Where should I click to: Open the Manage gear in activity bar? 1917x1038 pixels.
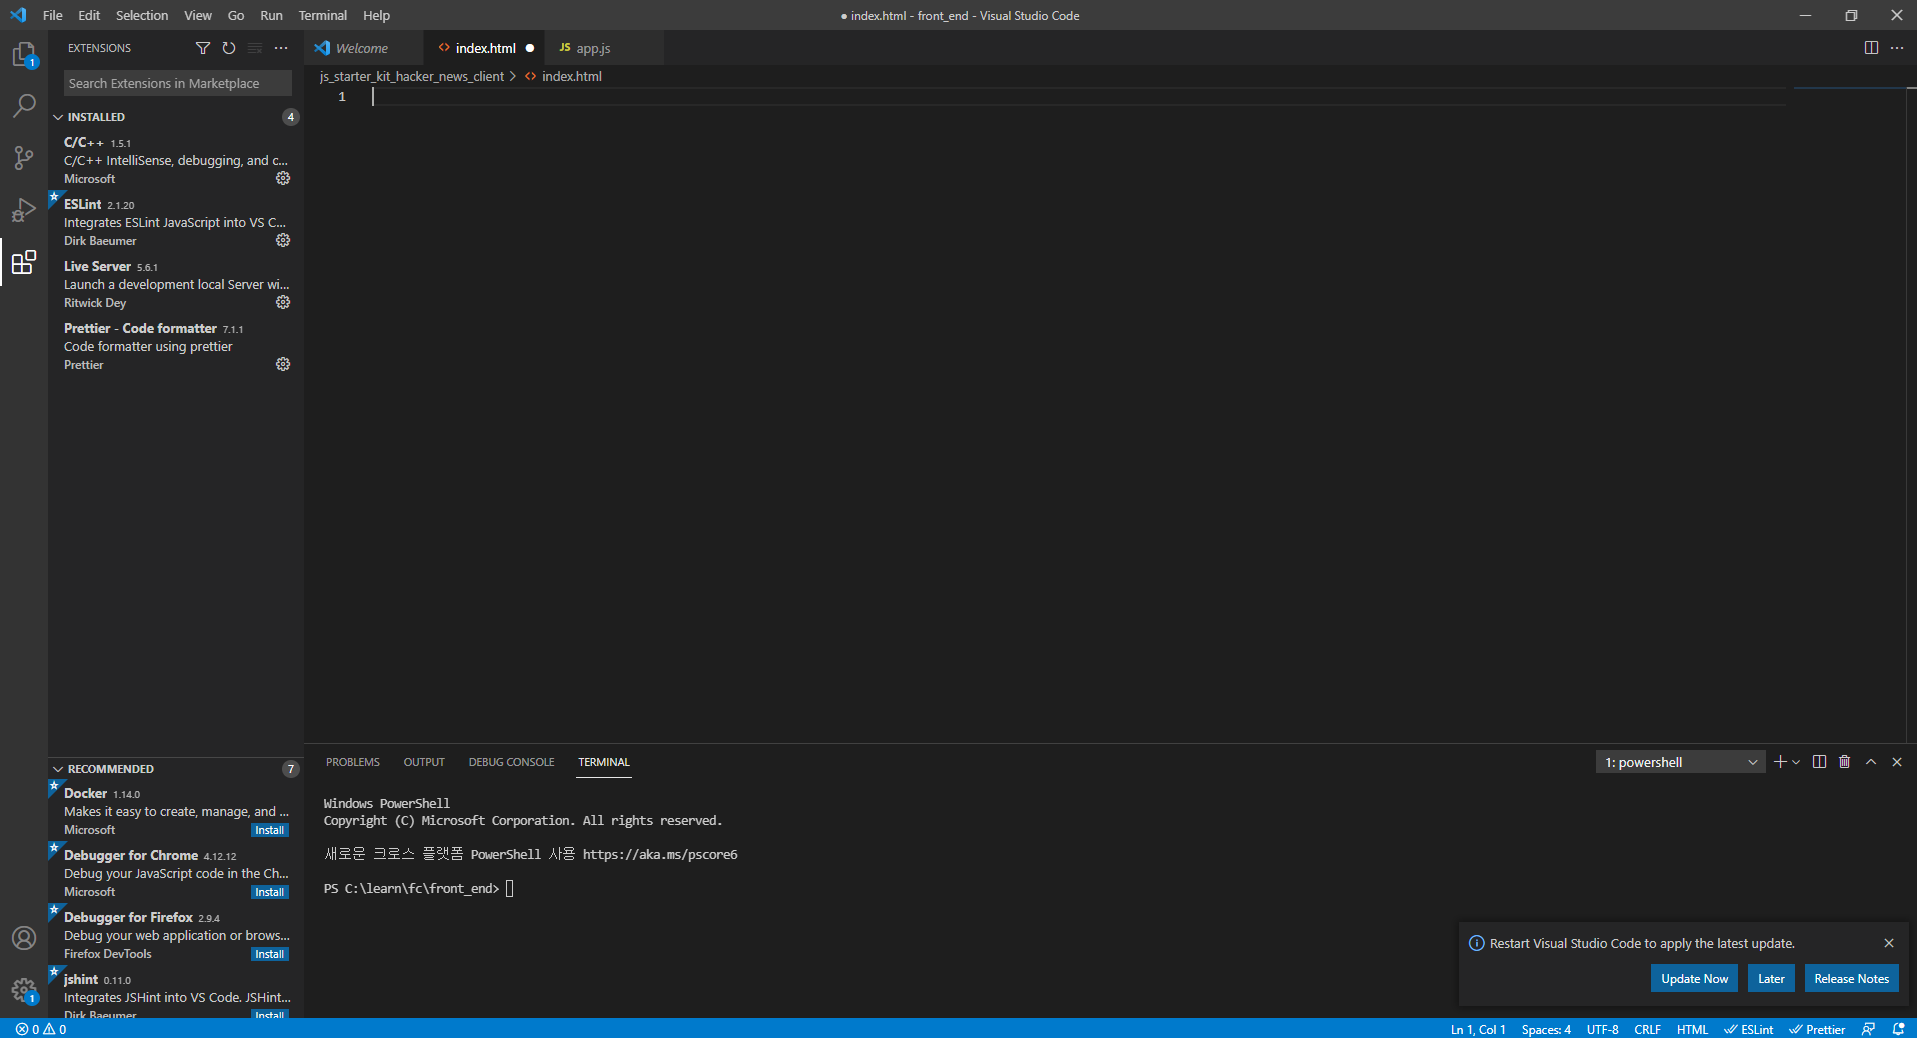pyautogui.click(x=24, y=990)
